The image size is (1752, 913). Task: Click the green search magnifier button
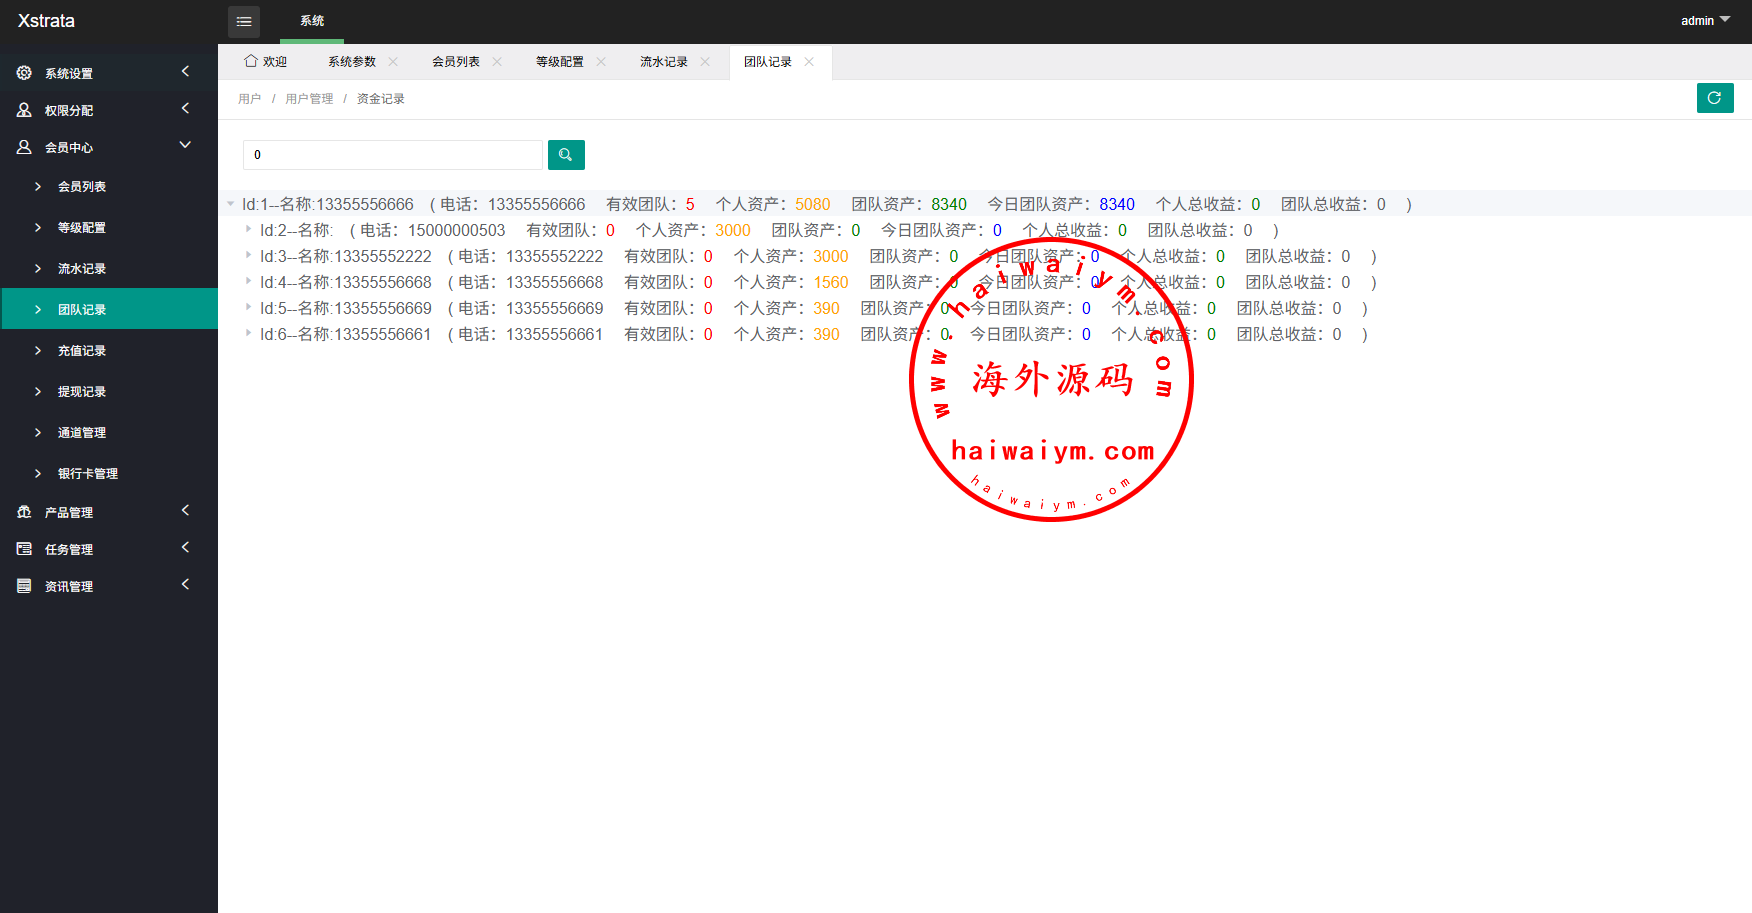coord(566,155)
